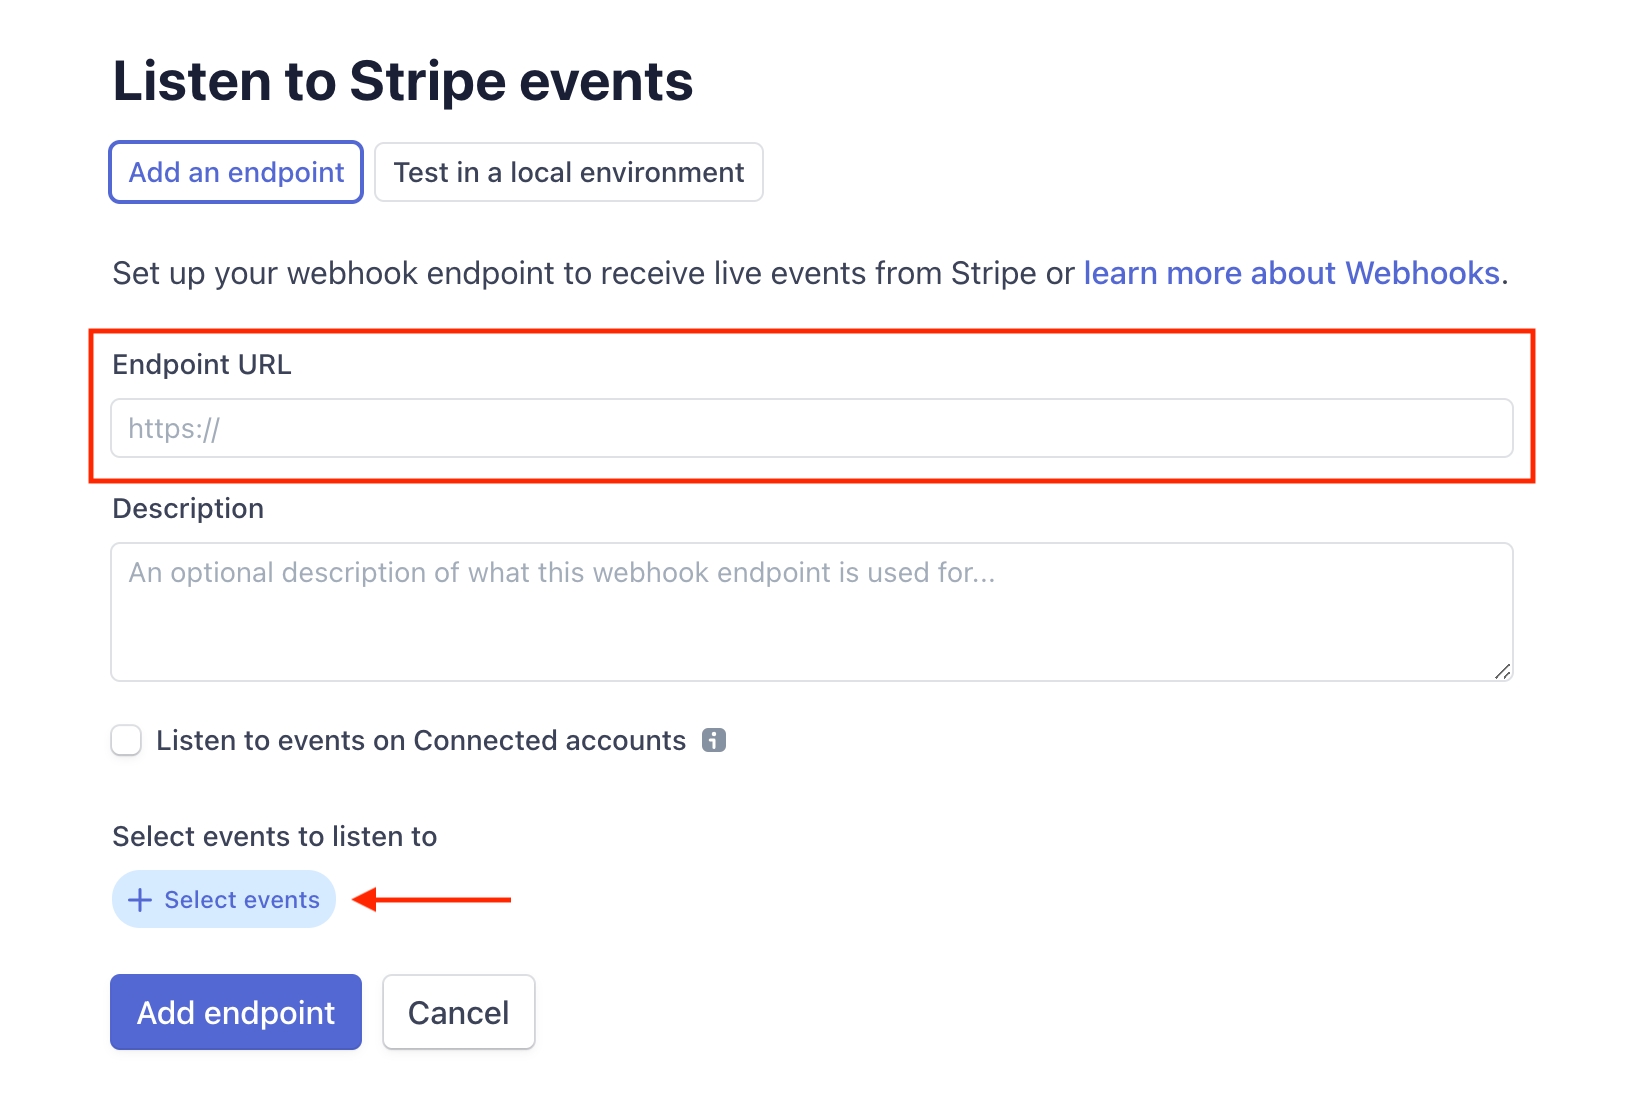Click the textarea resize handle
The height and width of the screenshot is (1116, 1634).
[1501, 672]
